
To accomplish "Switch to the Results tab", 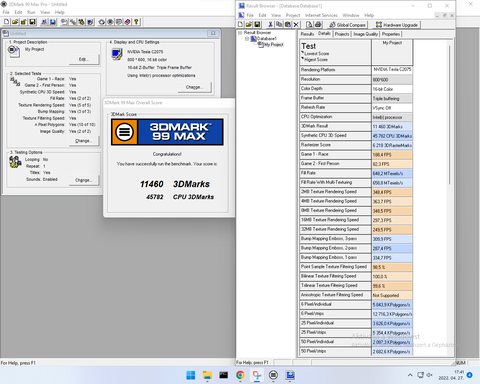I will point(307,34).
